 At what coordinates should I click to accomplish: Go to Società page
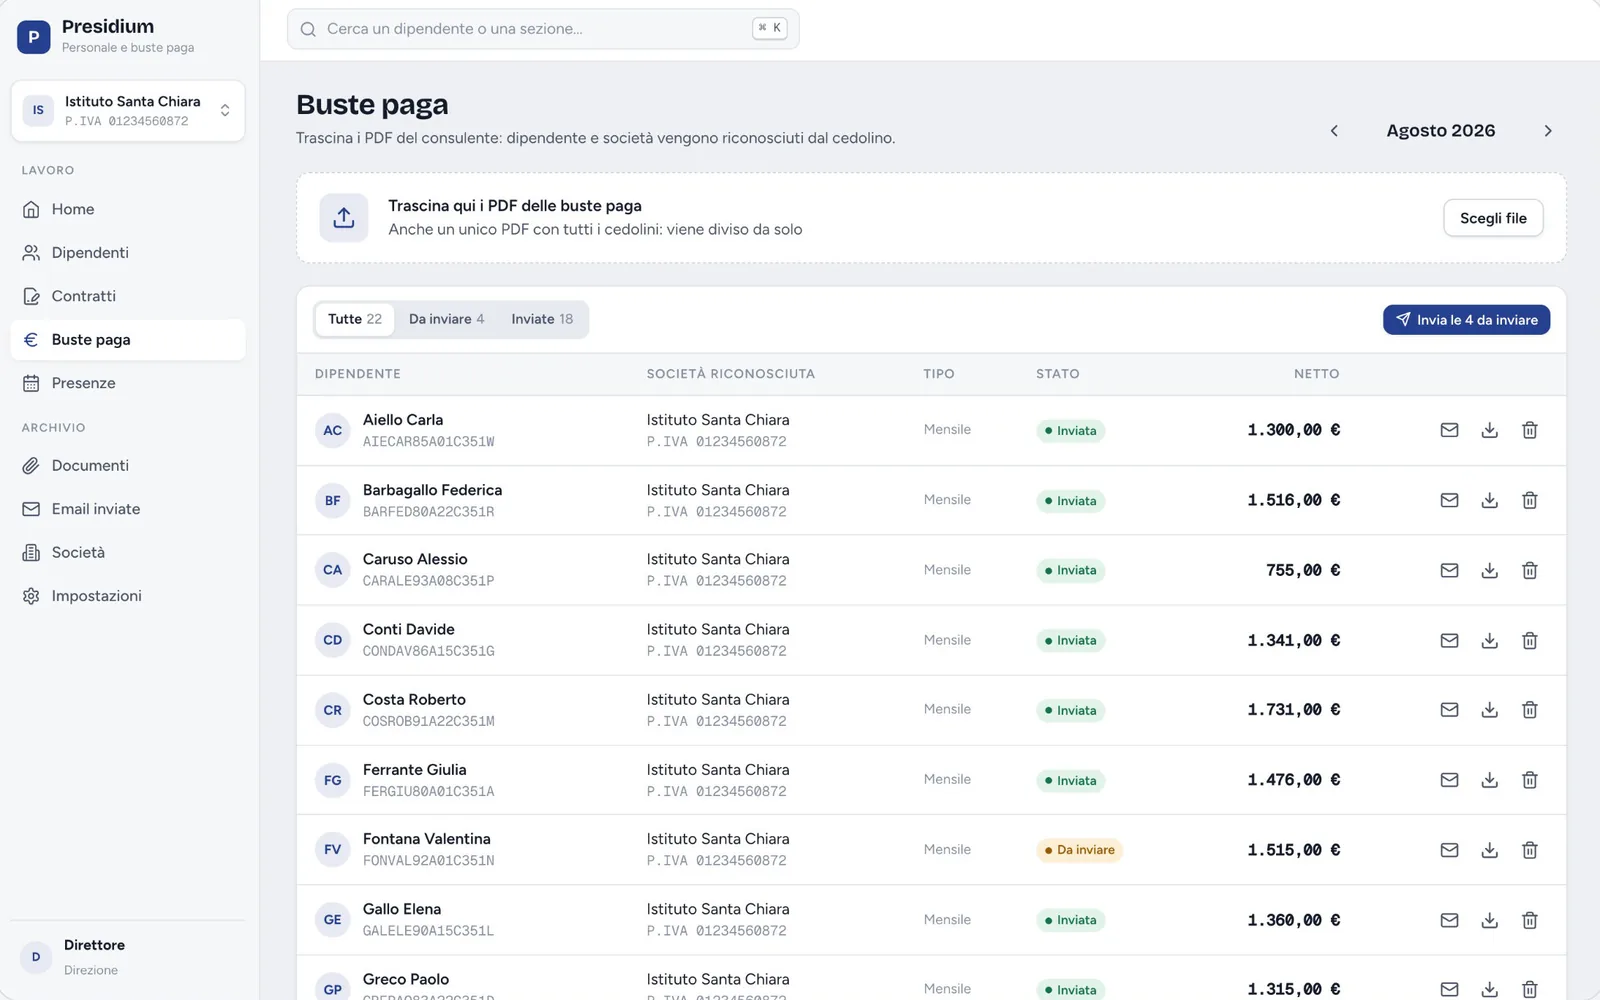[x=128, y=552]
